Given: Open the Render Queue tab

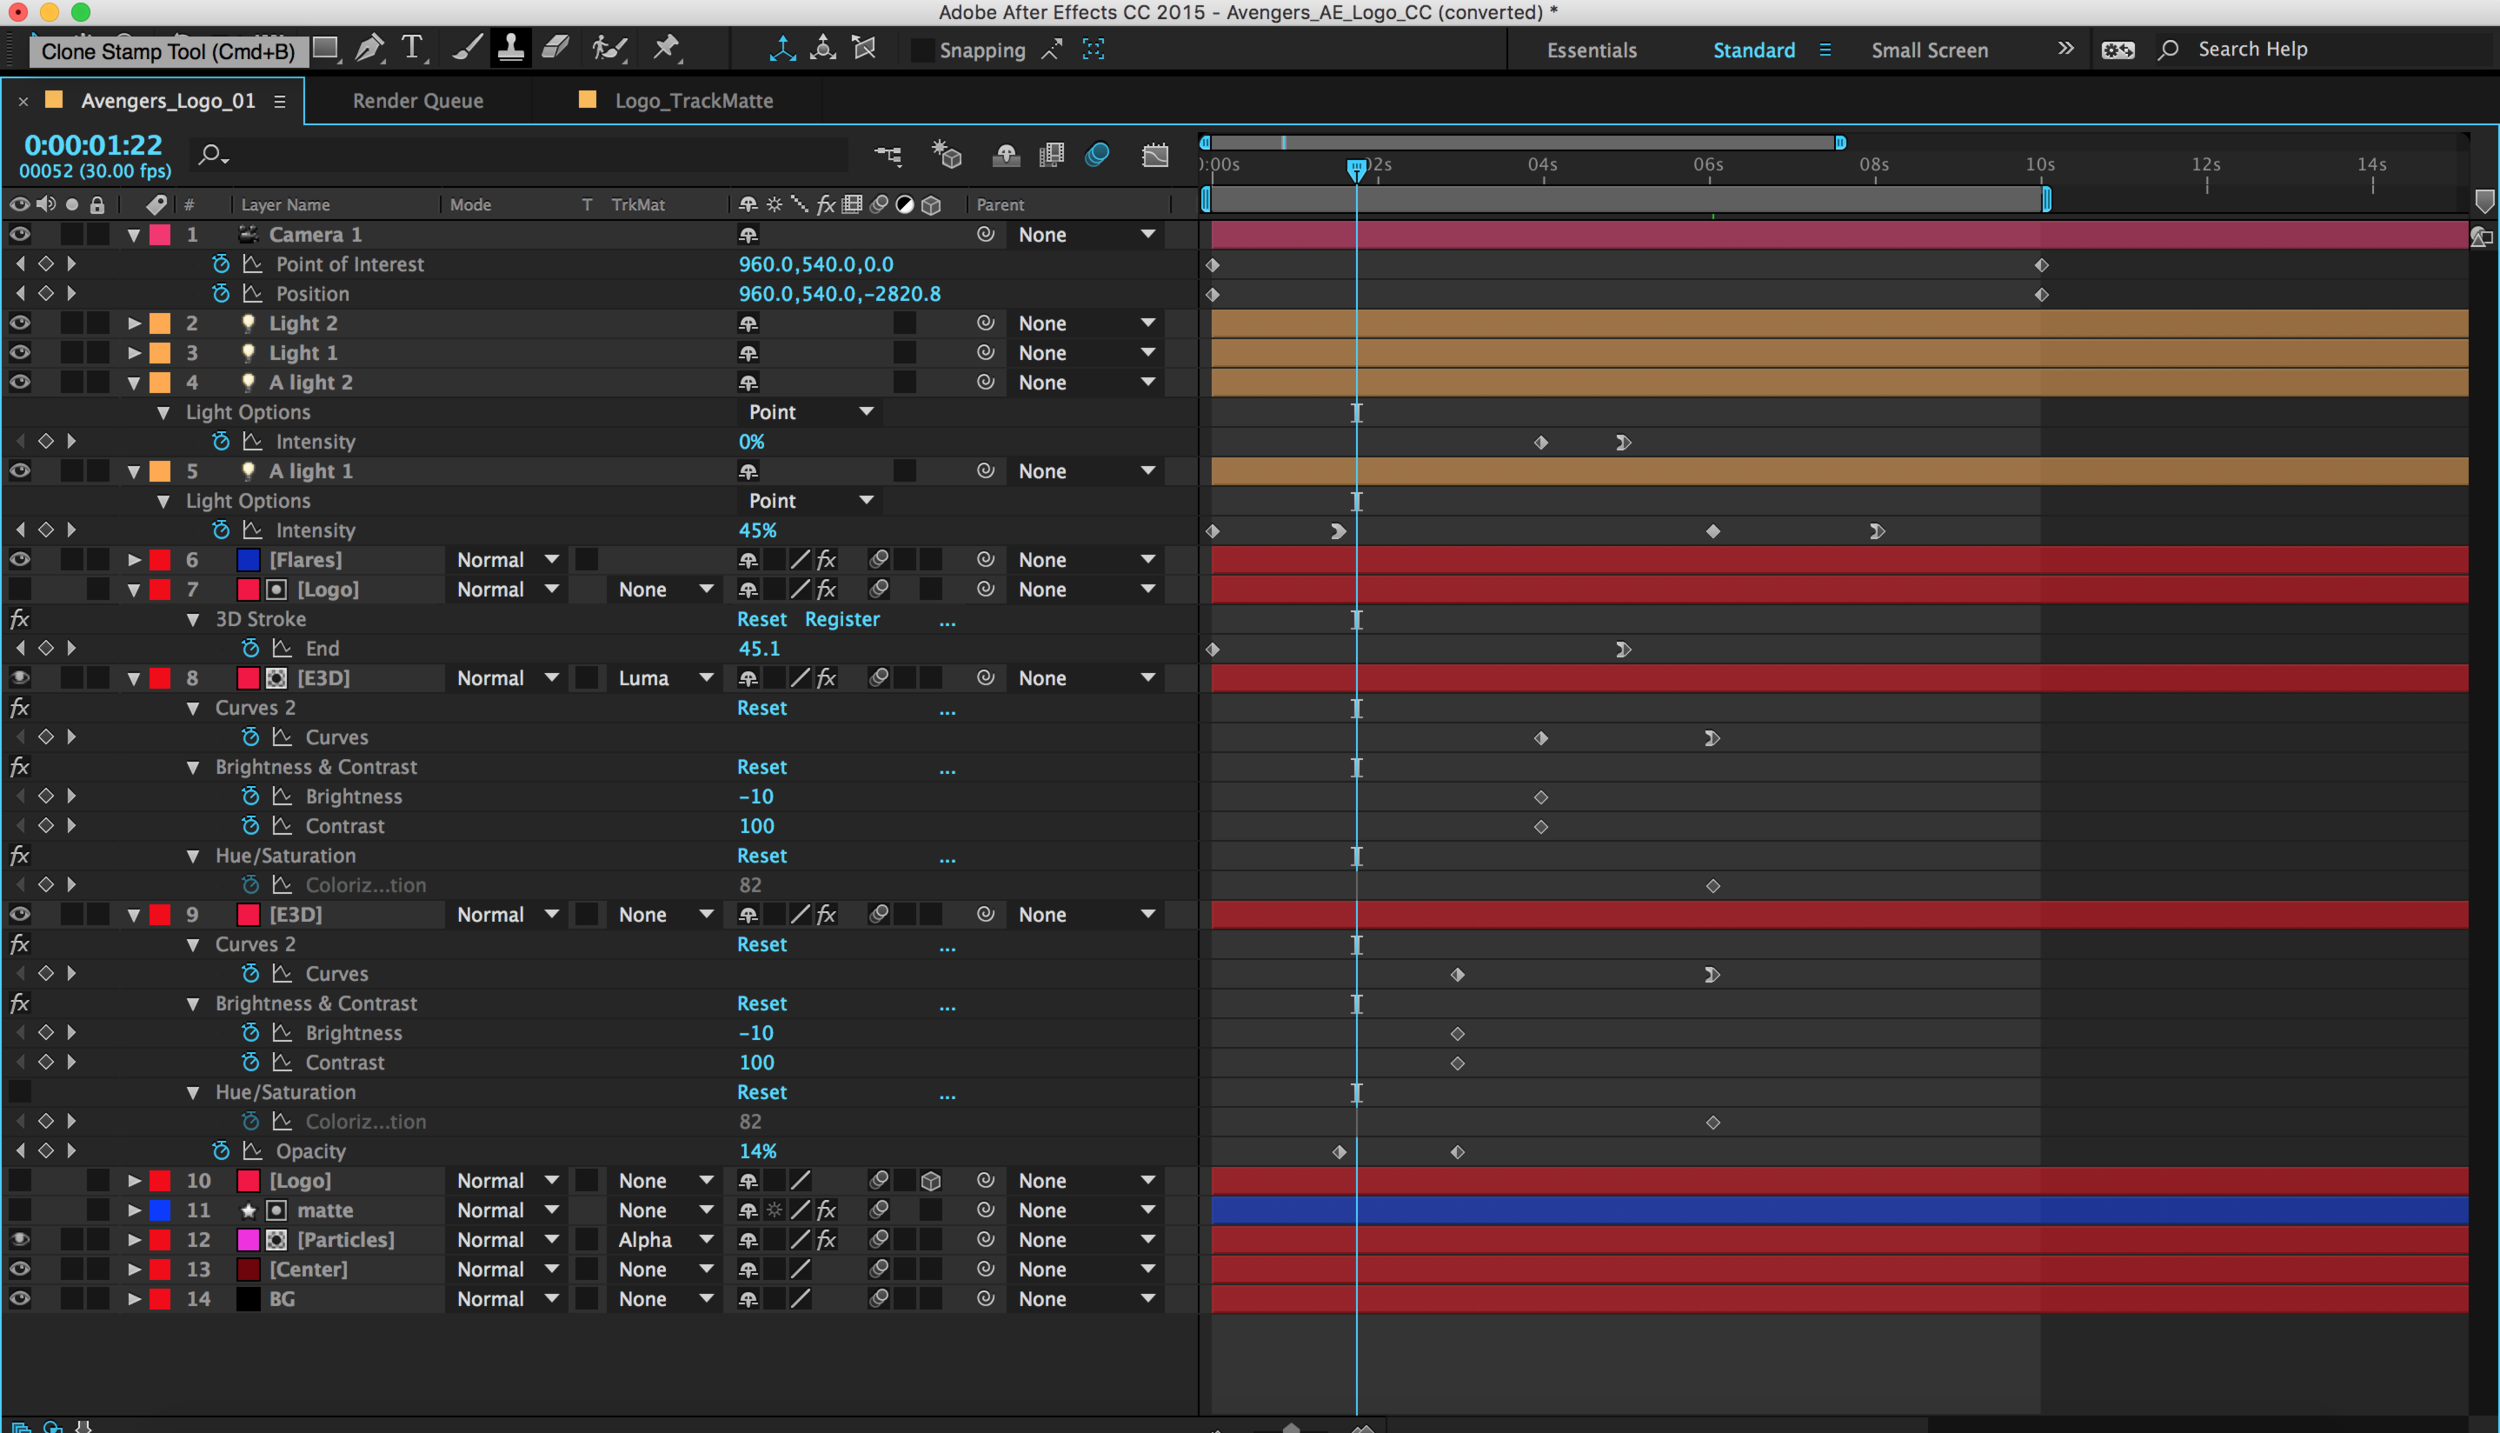Looking at the screenshot, I should (x=416, y=98).
